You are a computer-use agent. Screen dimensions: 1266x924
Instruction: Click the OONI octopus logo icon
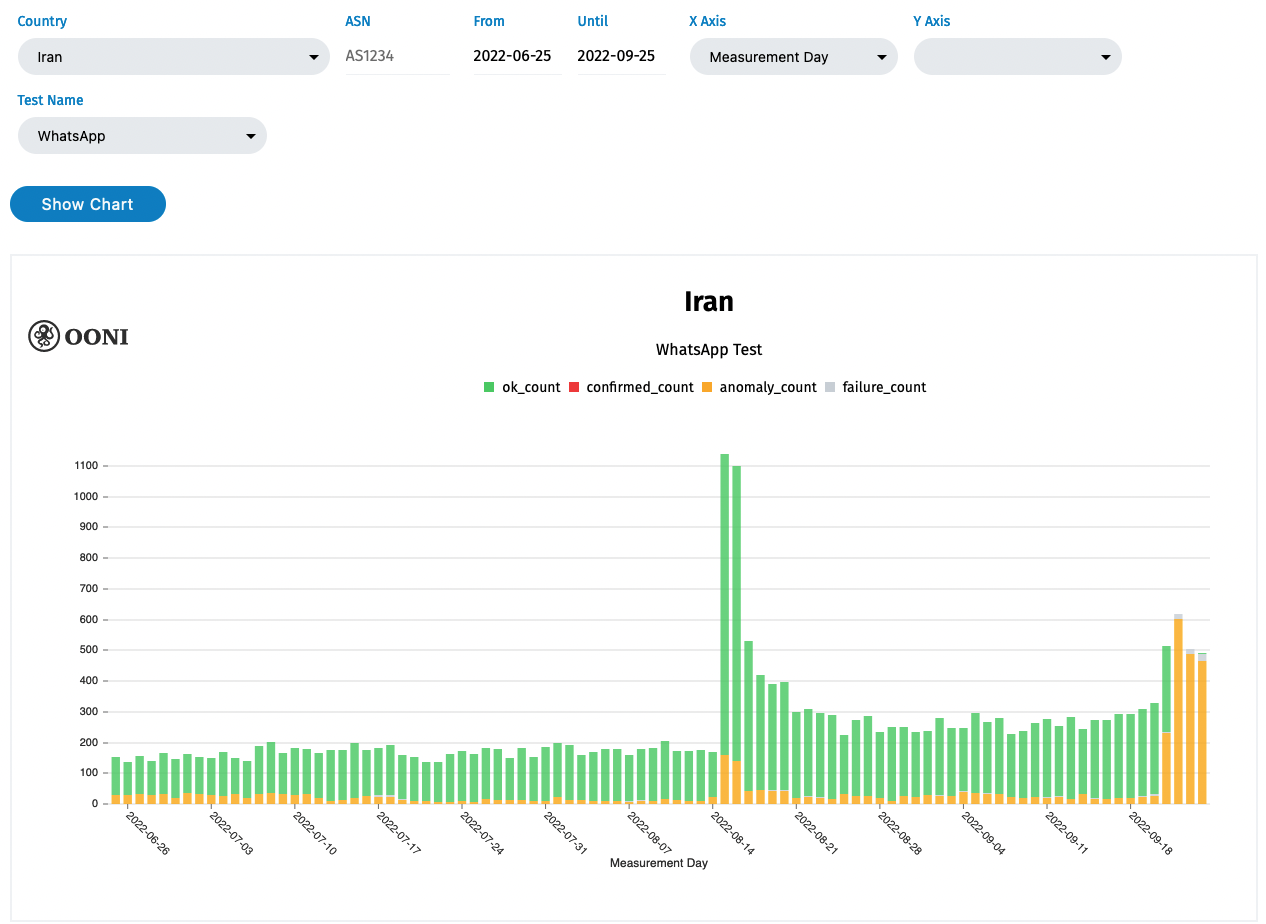coord(43,336)
